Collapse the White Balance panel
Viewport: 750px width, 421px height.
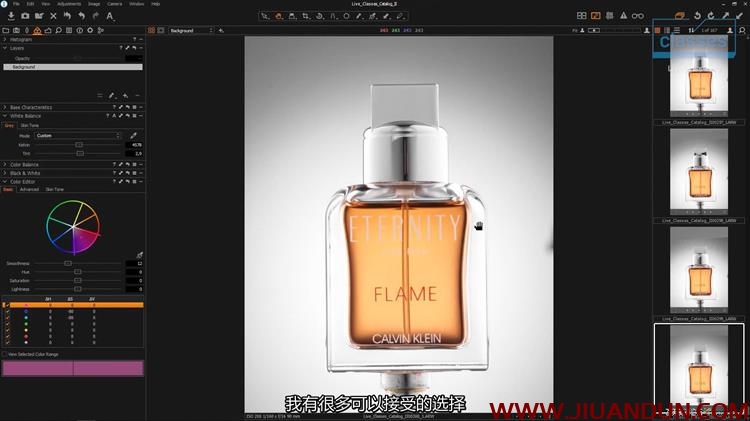pos(5,116)
